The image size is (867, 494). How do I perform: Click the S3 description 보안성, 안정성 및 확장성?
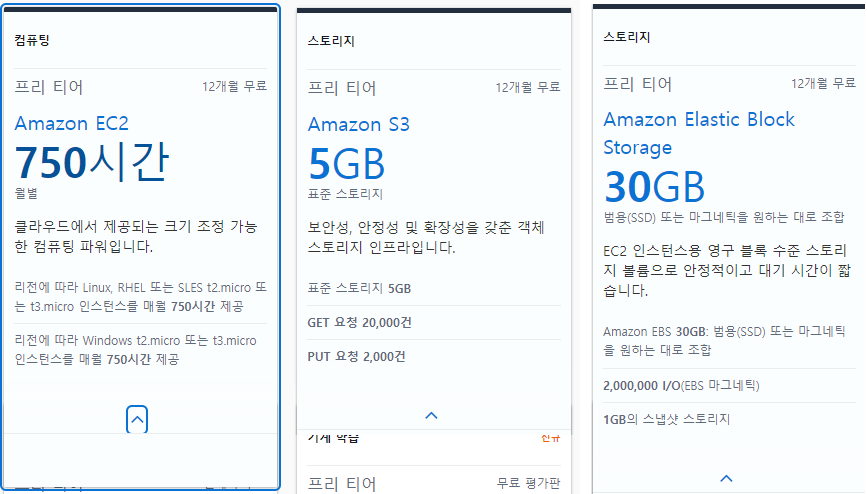(426, 237)
